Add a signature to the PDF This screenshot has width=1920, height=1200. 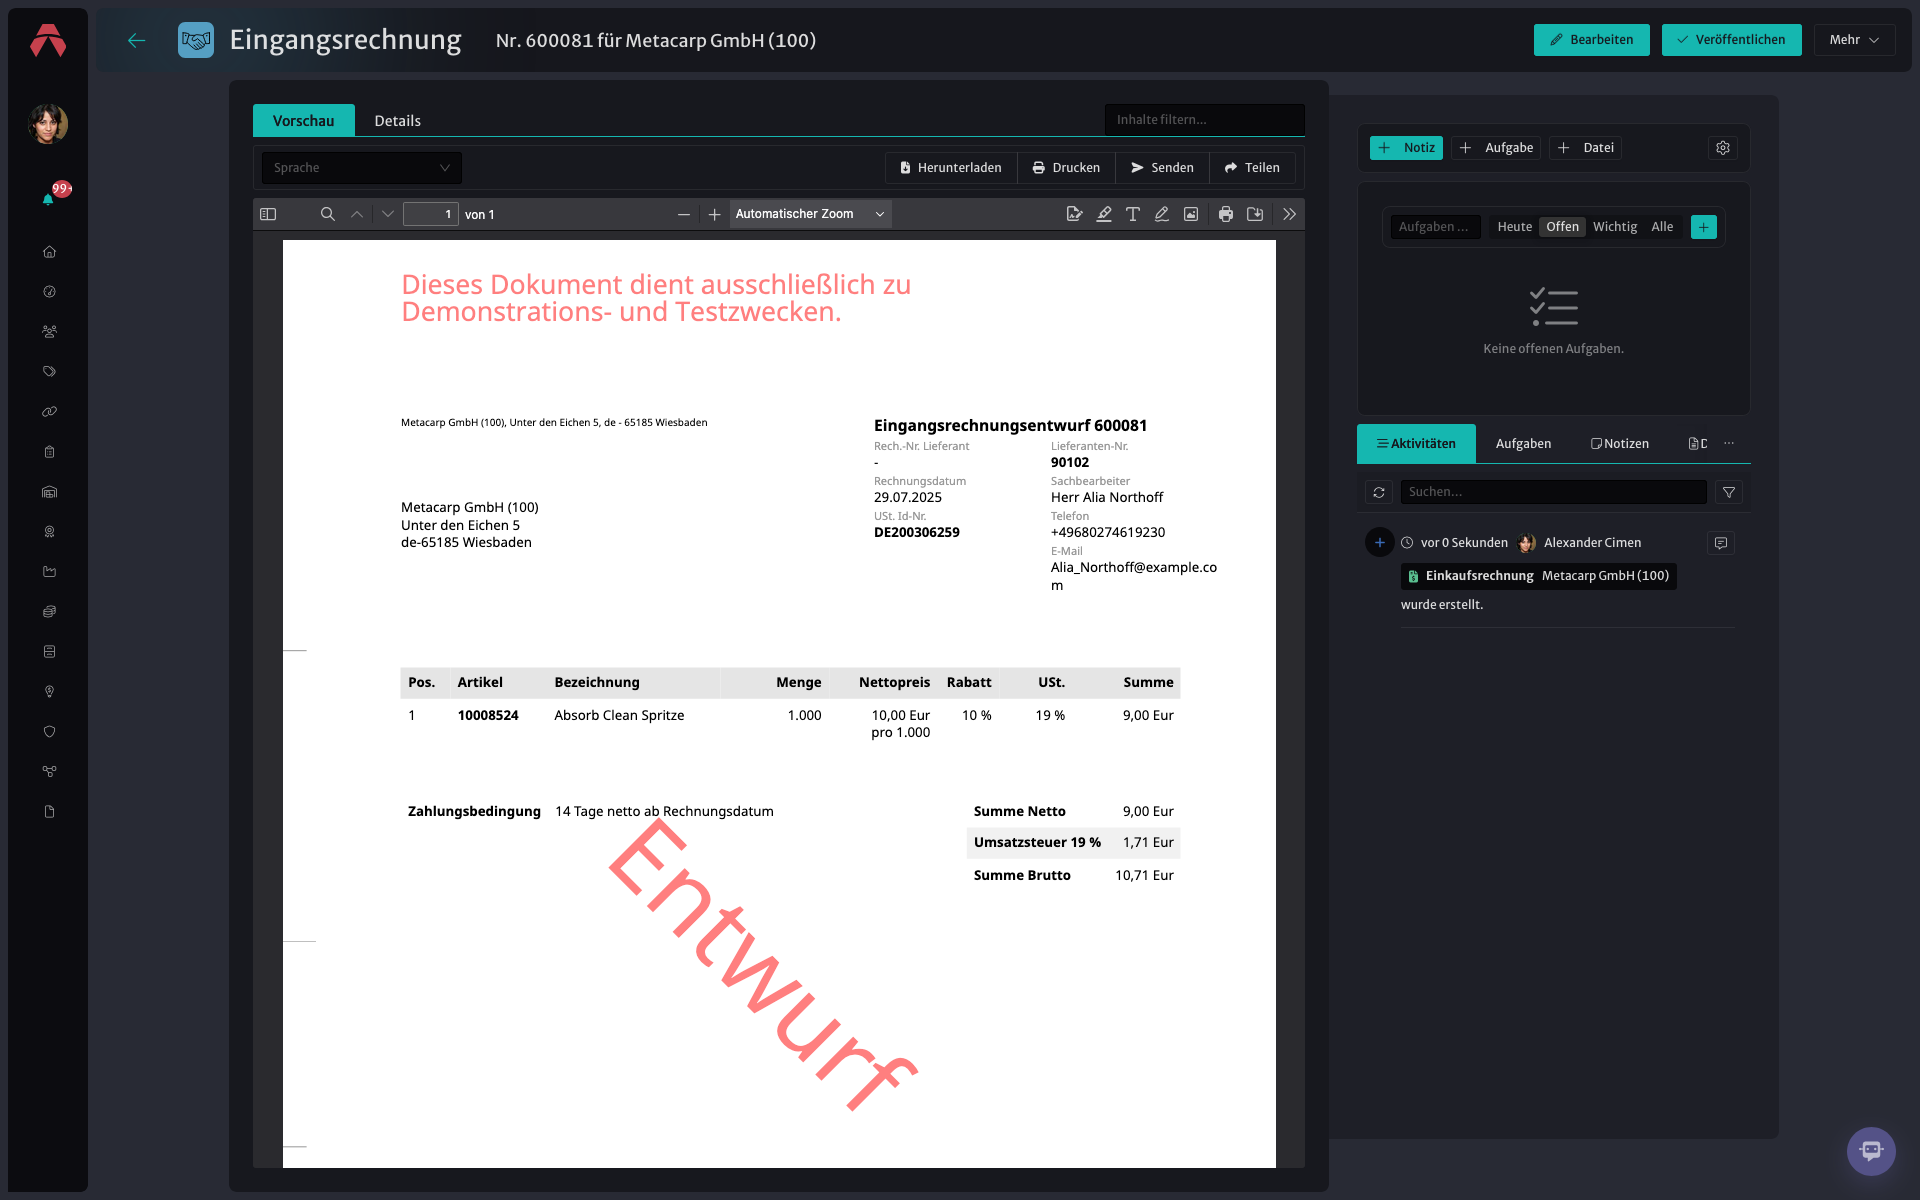pos(1075,214)
